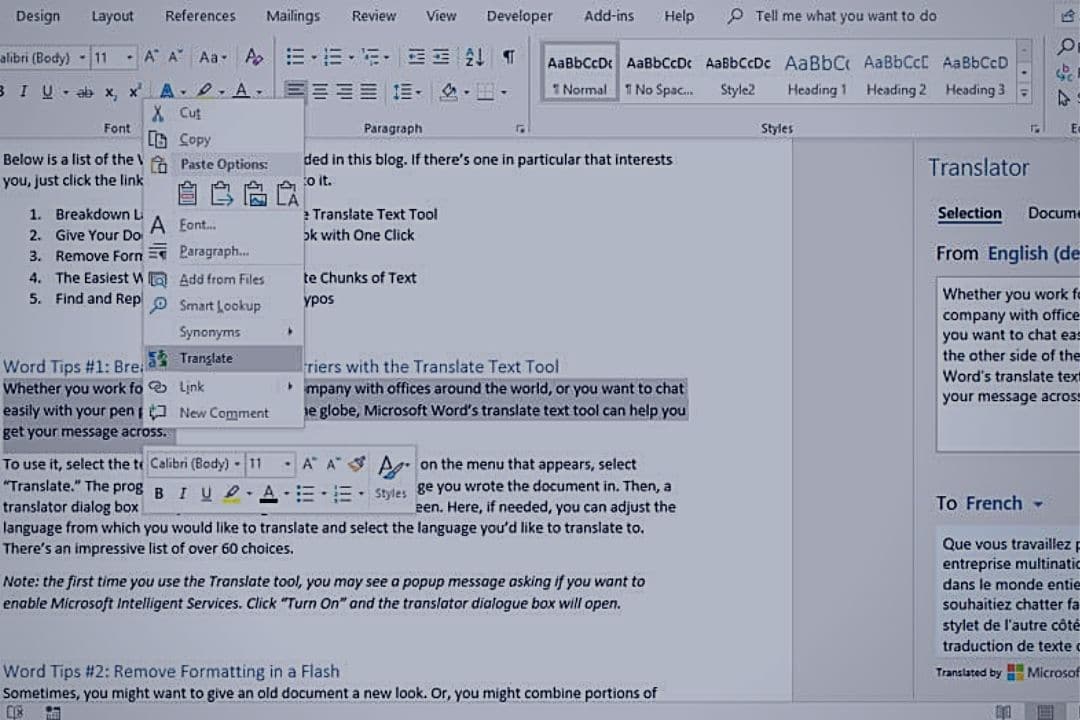
Task: Open the ribbon font size dropdown
Action: [x=129, y=57]
